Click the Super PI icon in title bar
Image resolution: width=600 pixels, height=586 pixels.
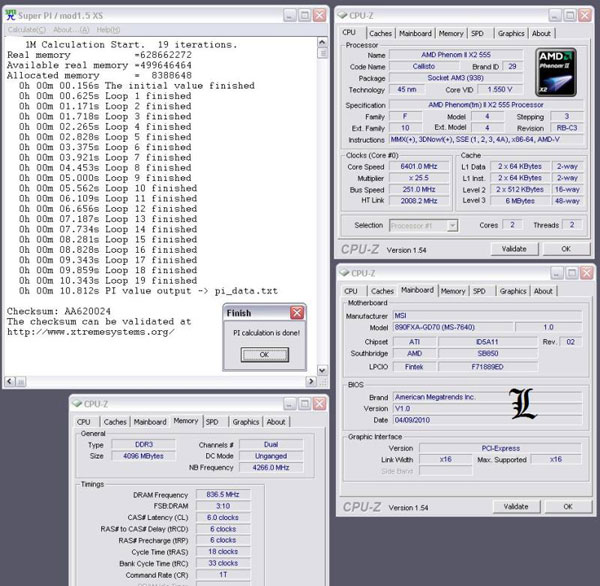pos(12,16)
